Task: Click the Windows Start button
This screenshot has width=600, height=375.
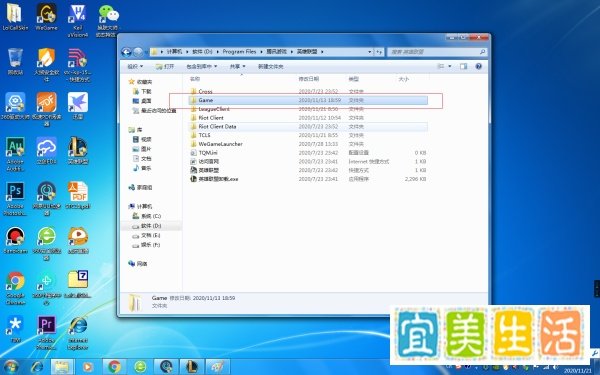Action: [x=11, y=367]
